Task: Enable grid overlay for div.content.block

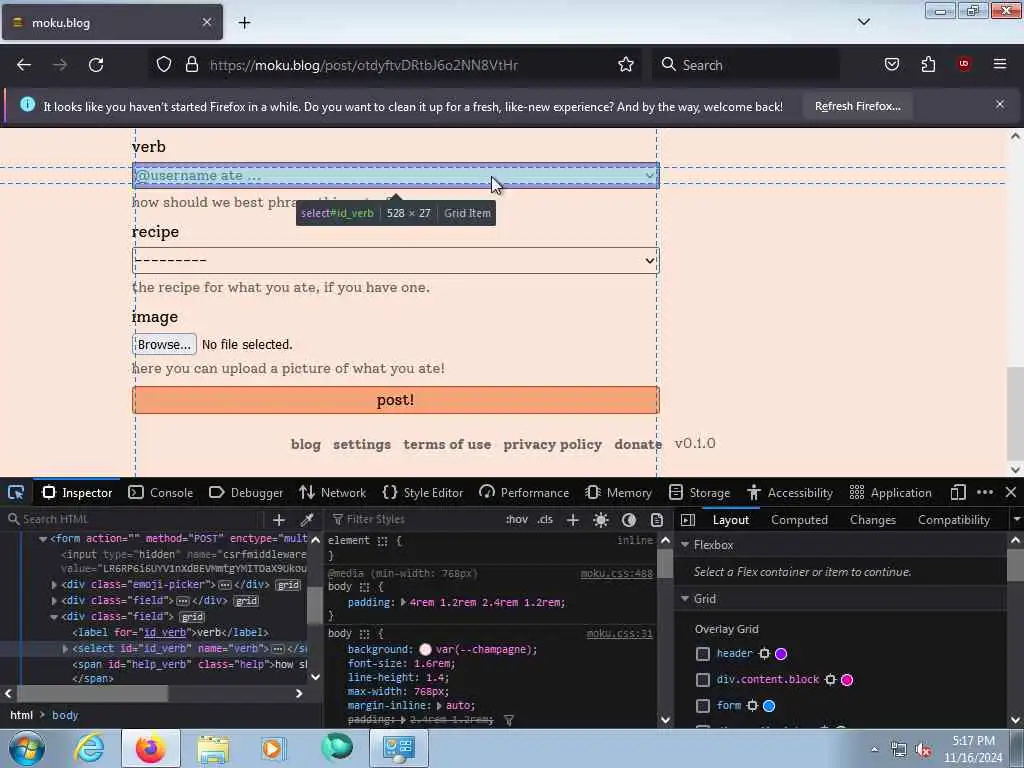Action: click(703, 680)
